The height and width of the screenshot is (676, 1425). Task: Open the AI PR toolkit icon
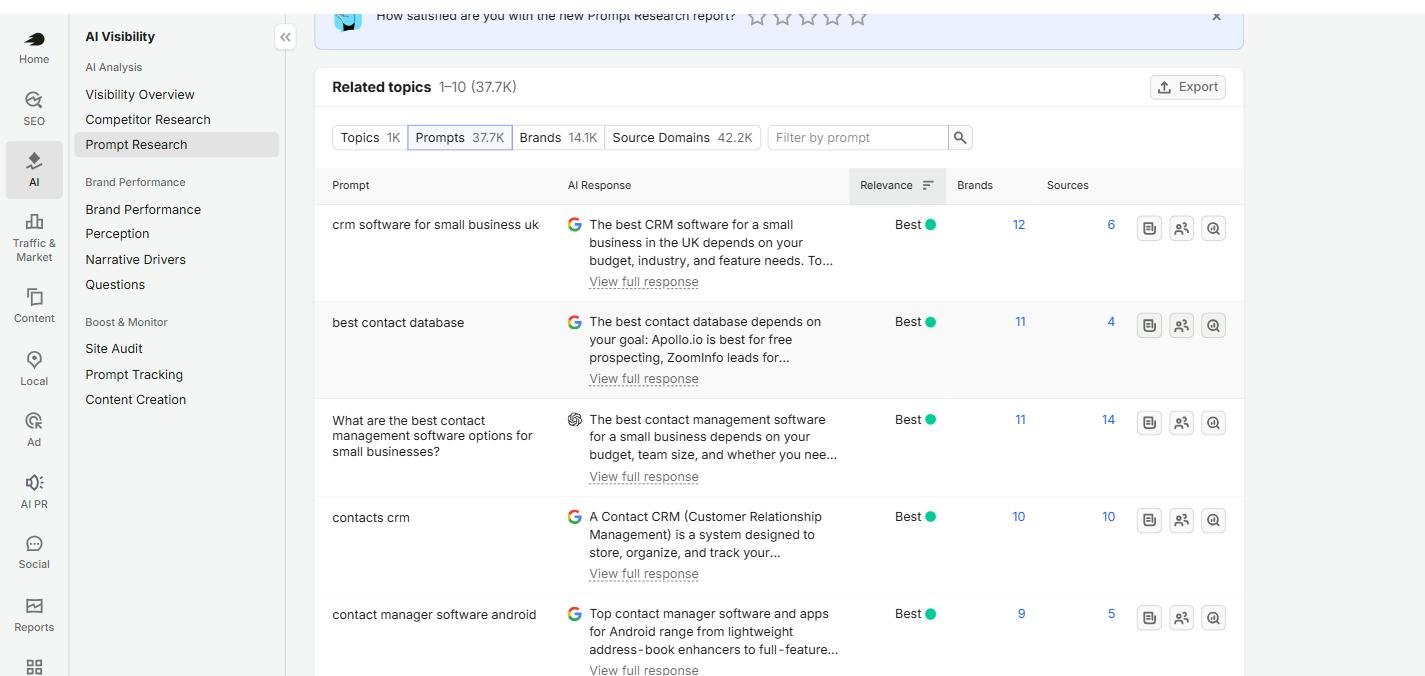pyautogui.click(x=34, y=492)
